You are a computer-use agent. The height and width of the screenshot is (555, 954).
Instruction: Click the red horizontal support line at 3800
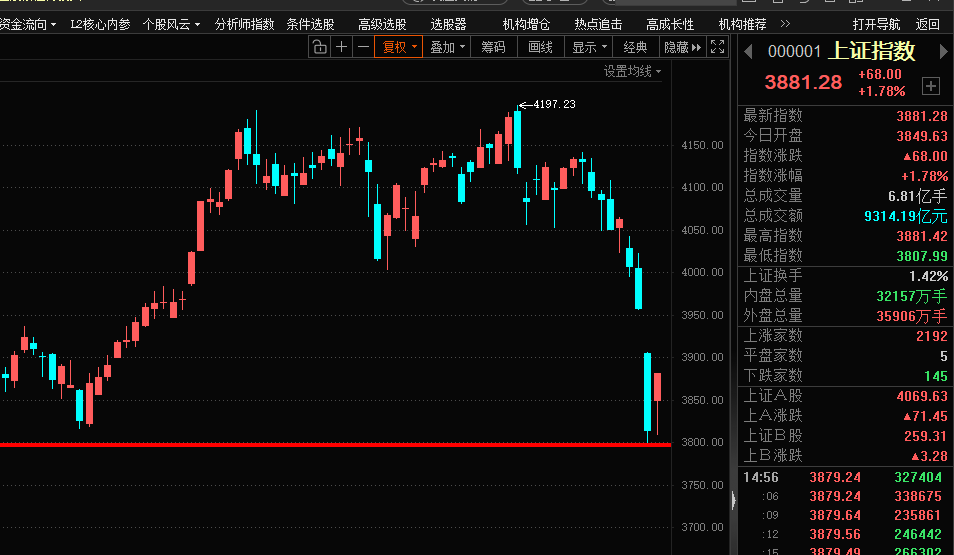(x=300, y=444)
